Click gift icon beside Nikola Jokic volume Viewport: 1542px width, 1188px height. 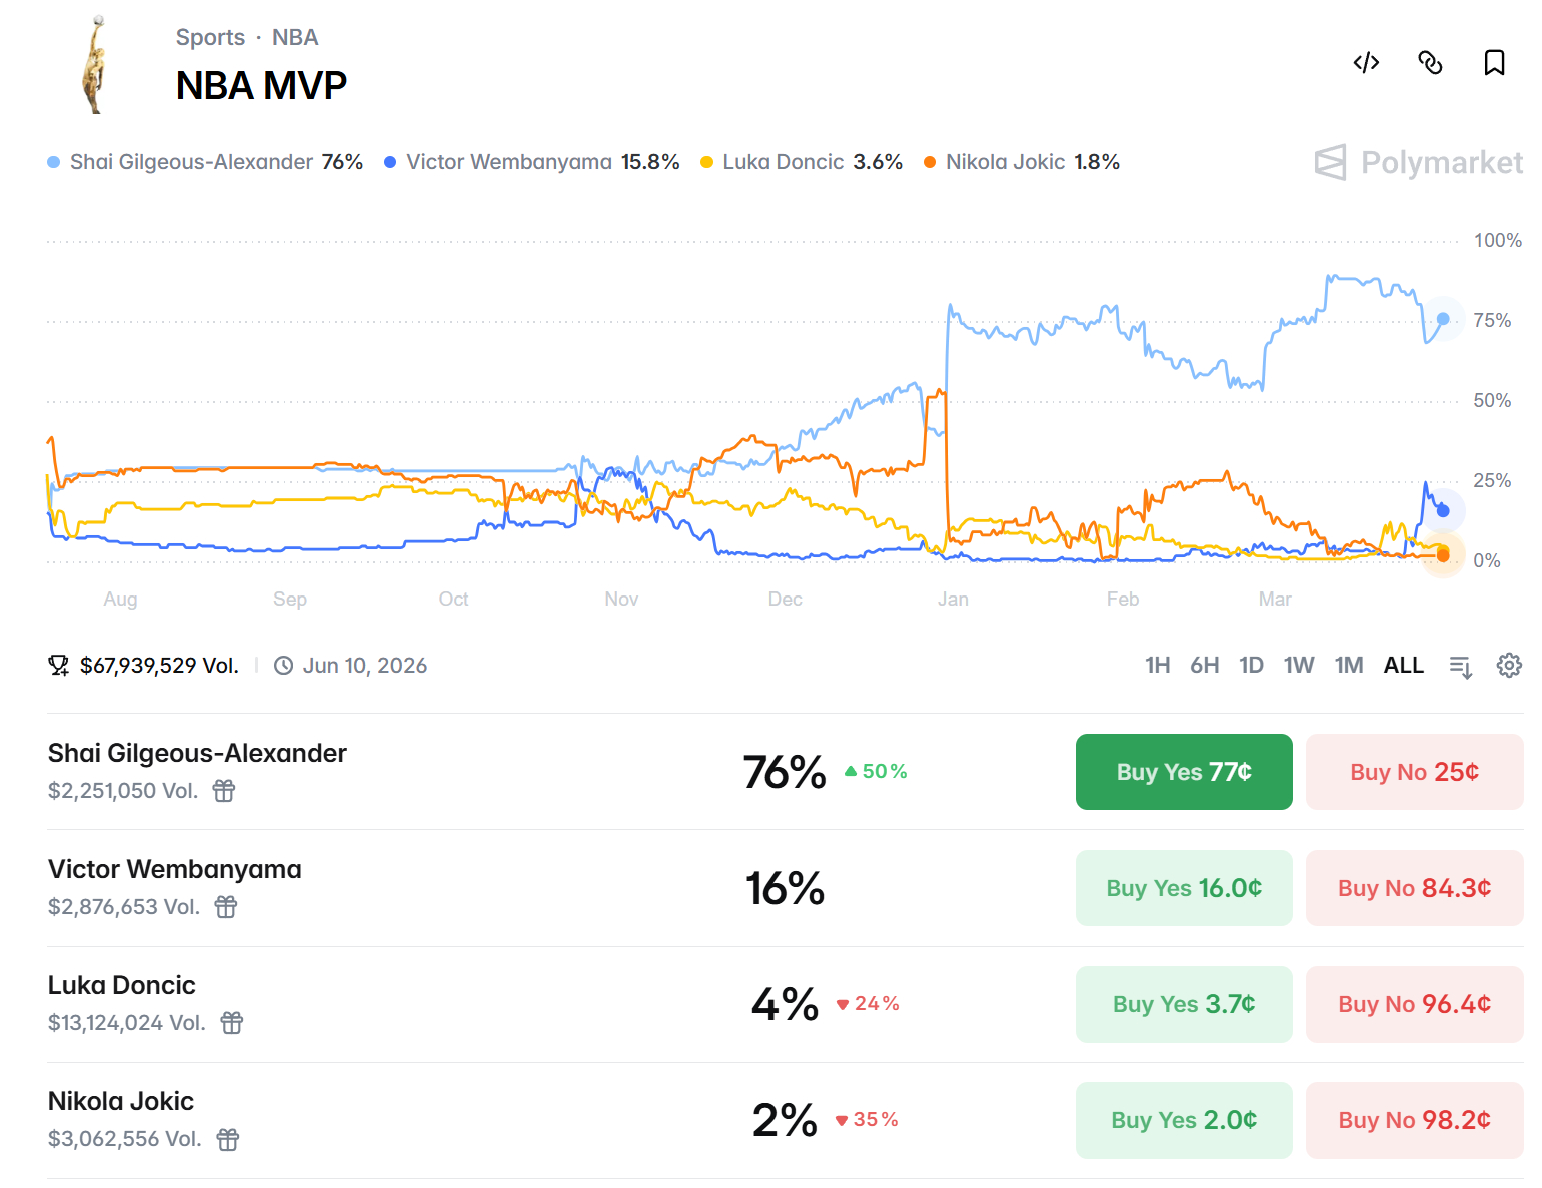(228, 1139)
